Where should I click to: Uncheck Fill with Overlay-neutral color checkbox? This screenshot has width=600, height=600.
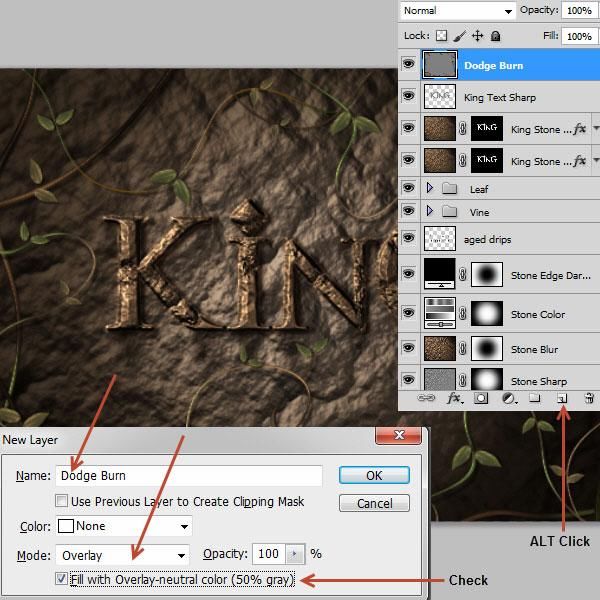62,578
